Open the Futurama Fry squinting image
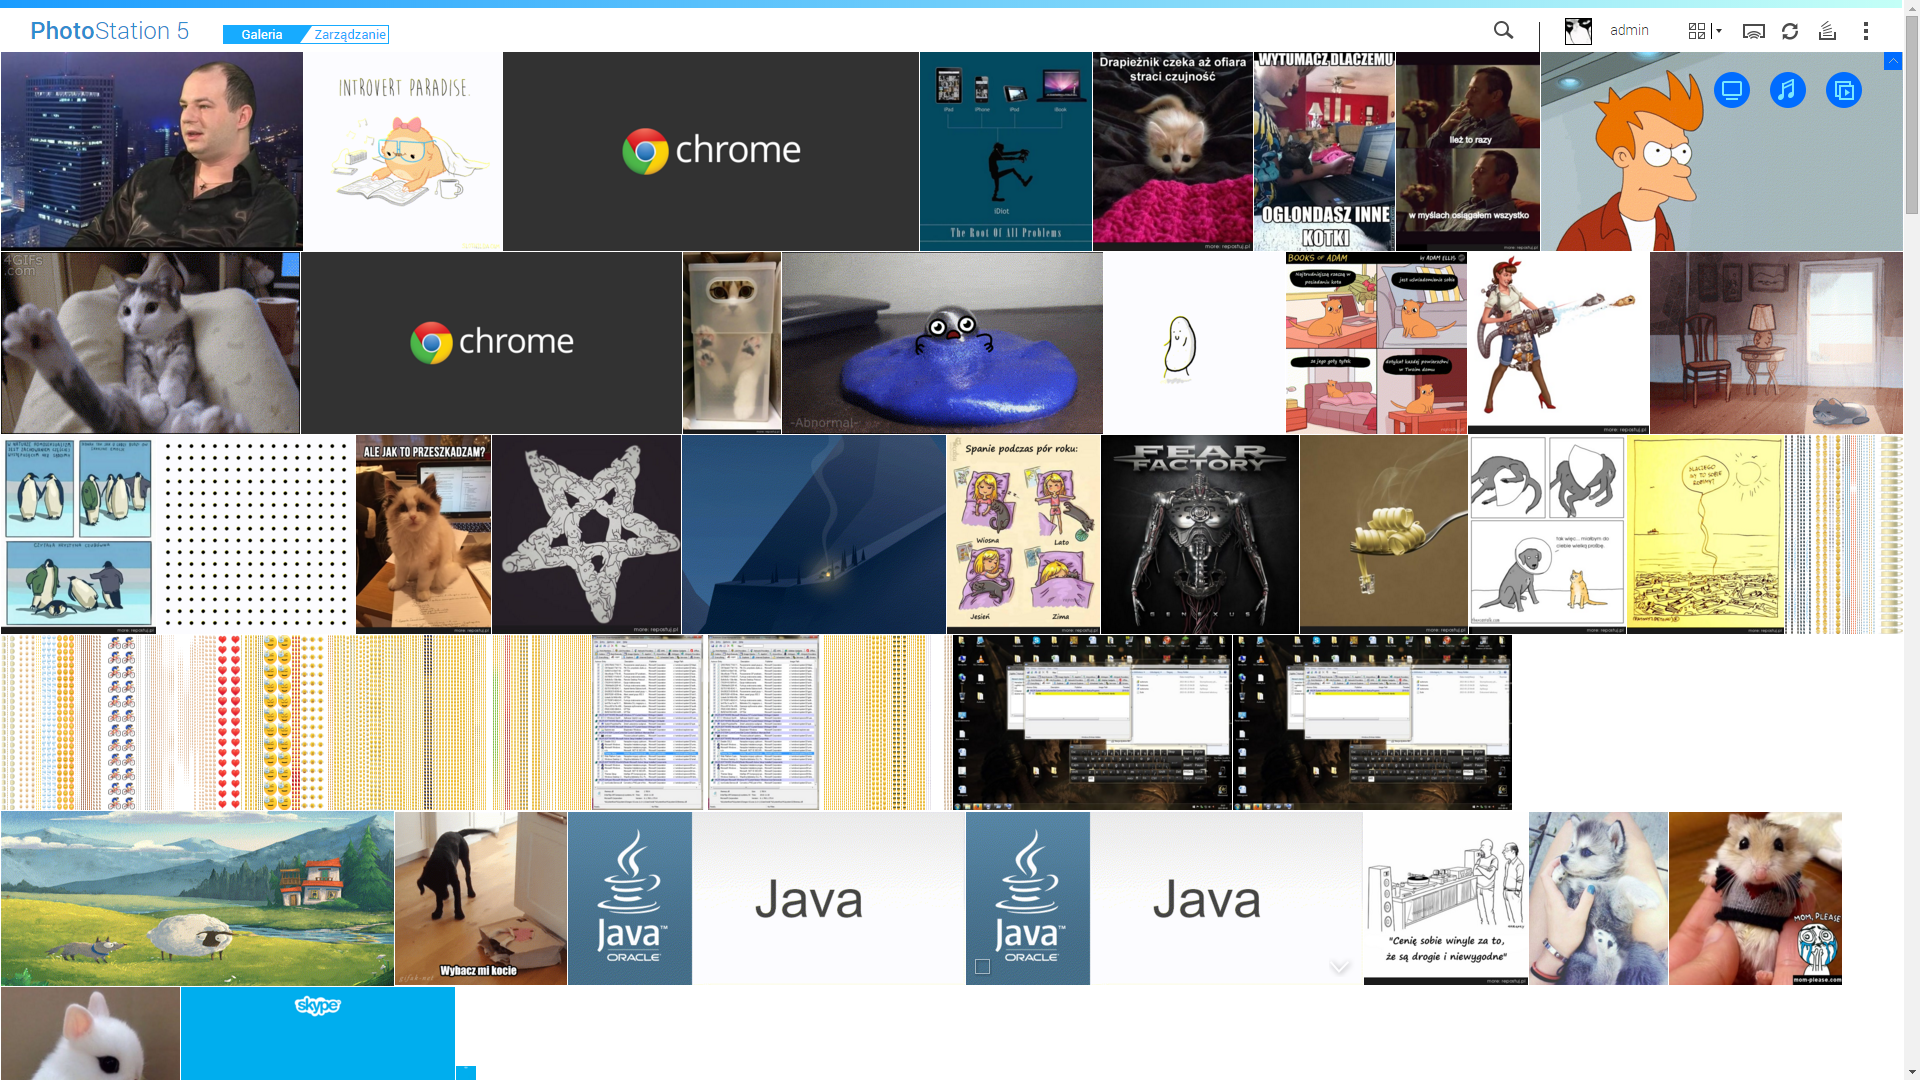This screenshot has width=1920, height=1080. tap(1722, 151)
